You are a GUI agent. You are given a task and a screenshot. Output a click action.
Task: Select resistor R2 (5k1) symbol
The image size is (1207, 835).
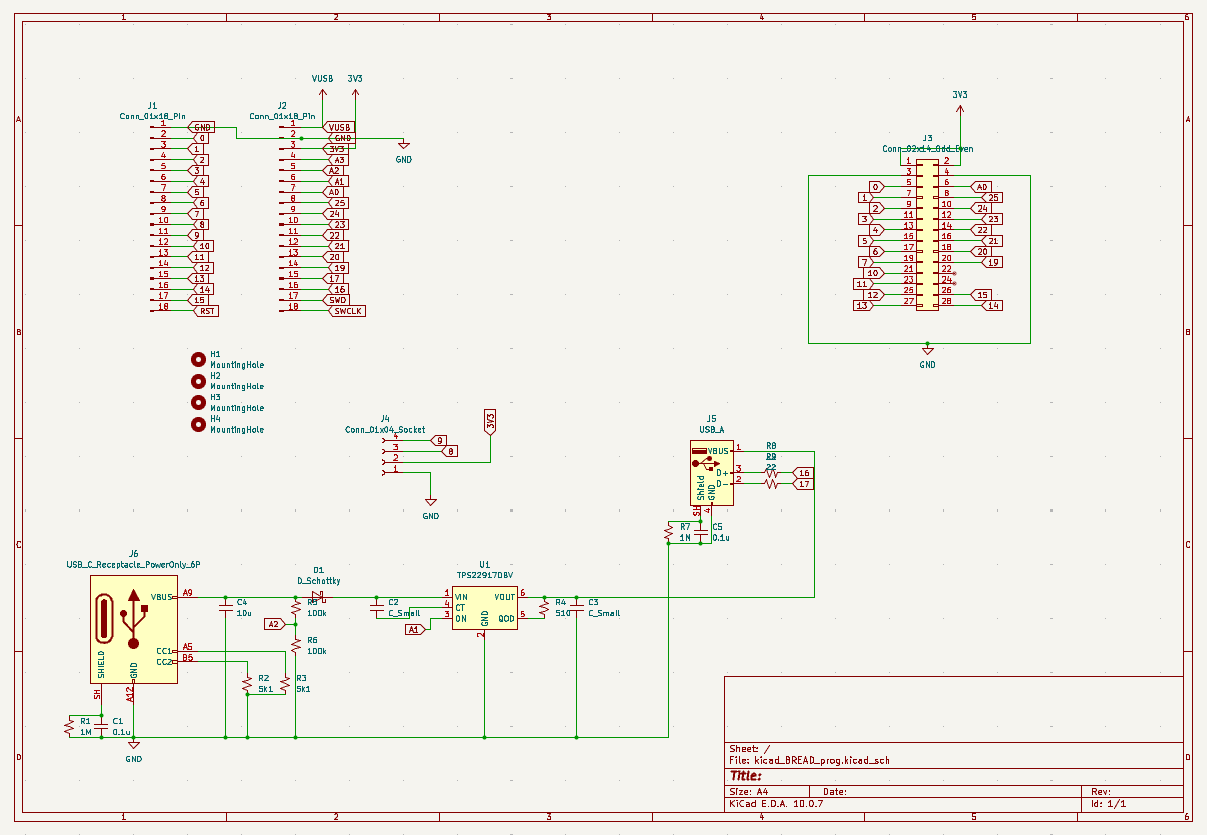[246, 684]
